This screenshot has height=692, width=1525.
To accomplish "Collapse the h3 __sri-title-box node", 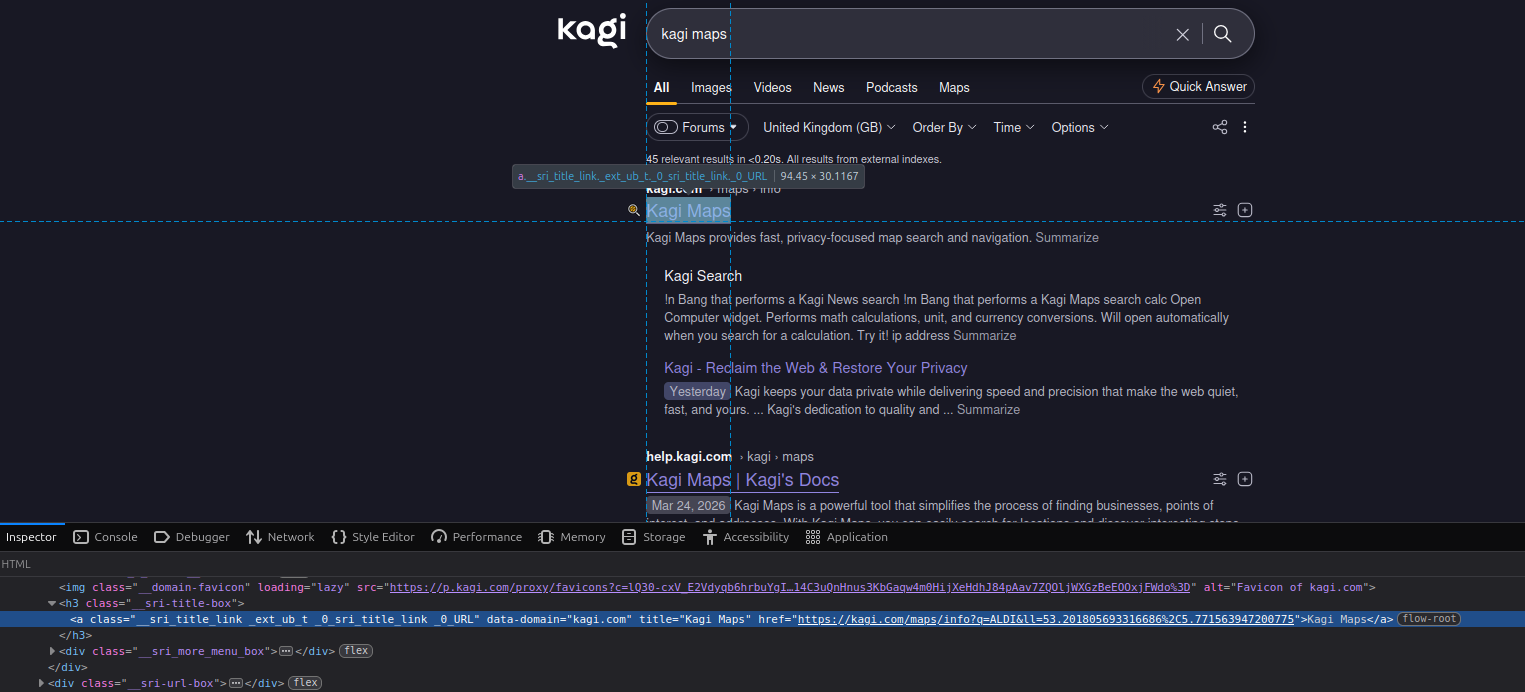I will (x=52, y=603).
